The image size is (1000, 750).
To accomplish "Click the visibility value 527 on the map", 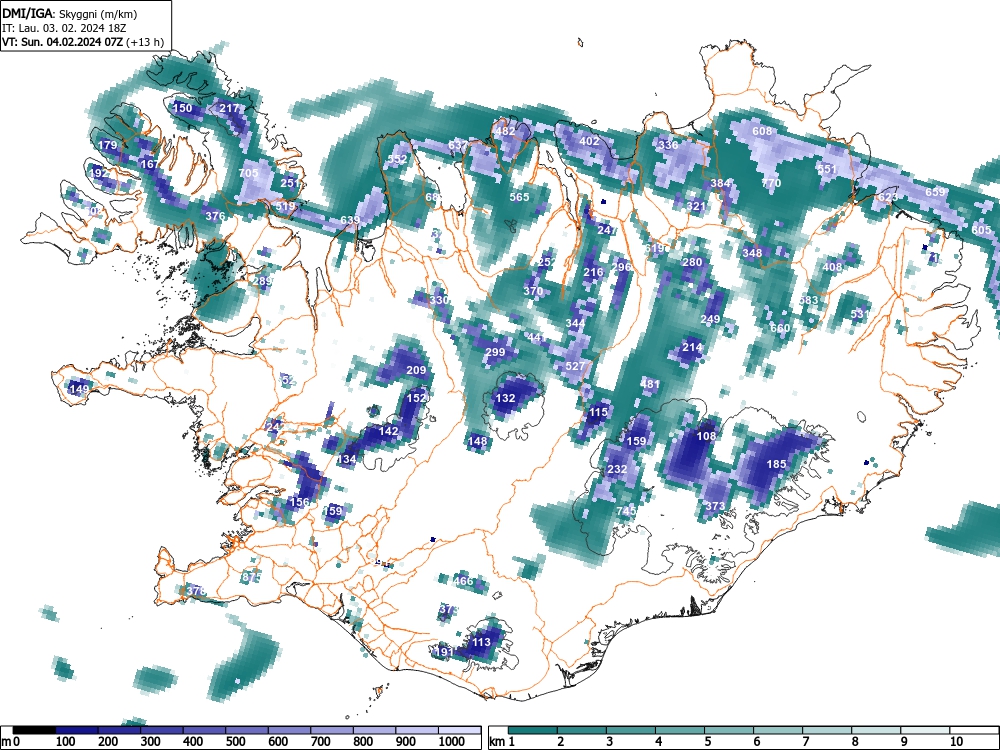I will [x=575, y=365].
